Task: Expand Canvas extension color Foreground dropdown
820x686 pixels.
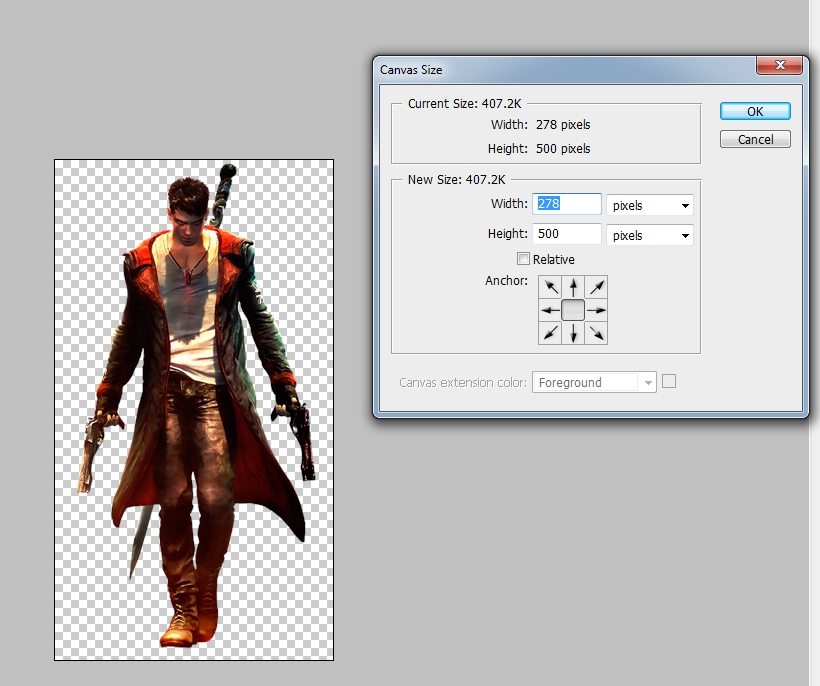Action: [594, 382]
